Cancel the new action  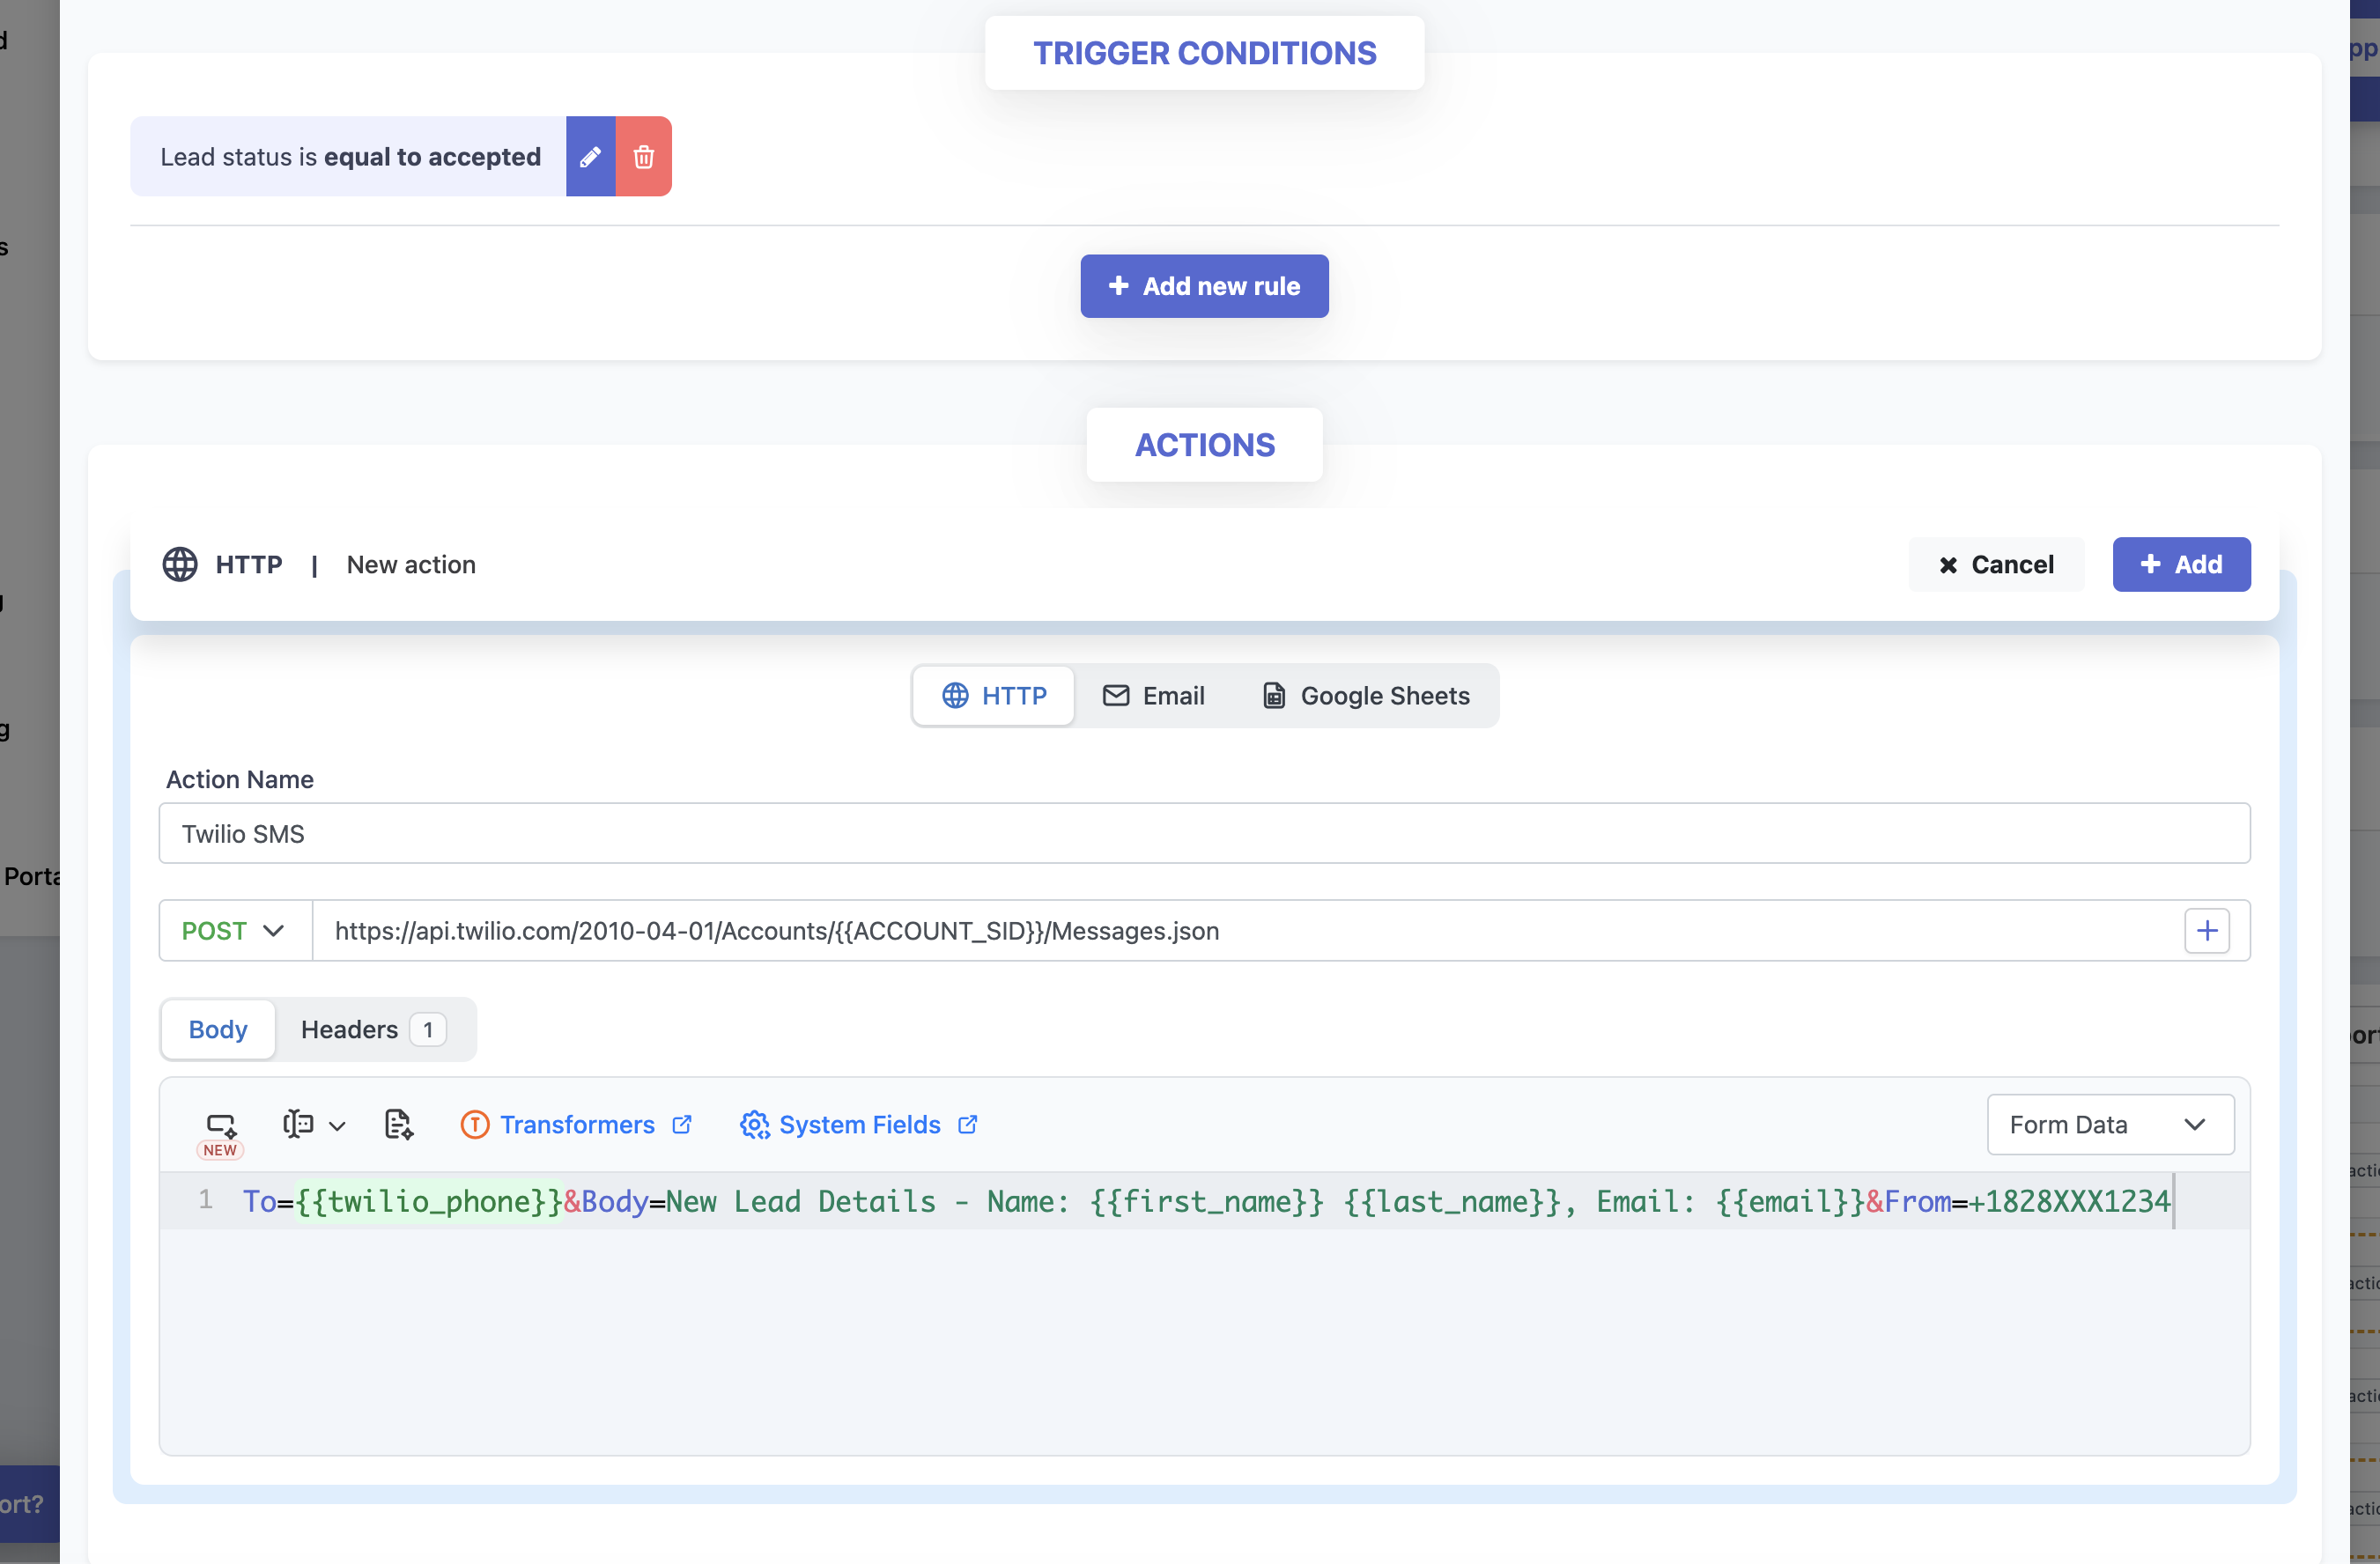pos(1995,564)
